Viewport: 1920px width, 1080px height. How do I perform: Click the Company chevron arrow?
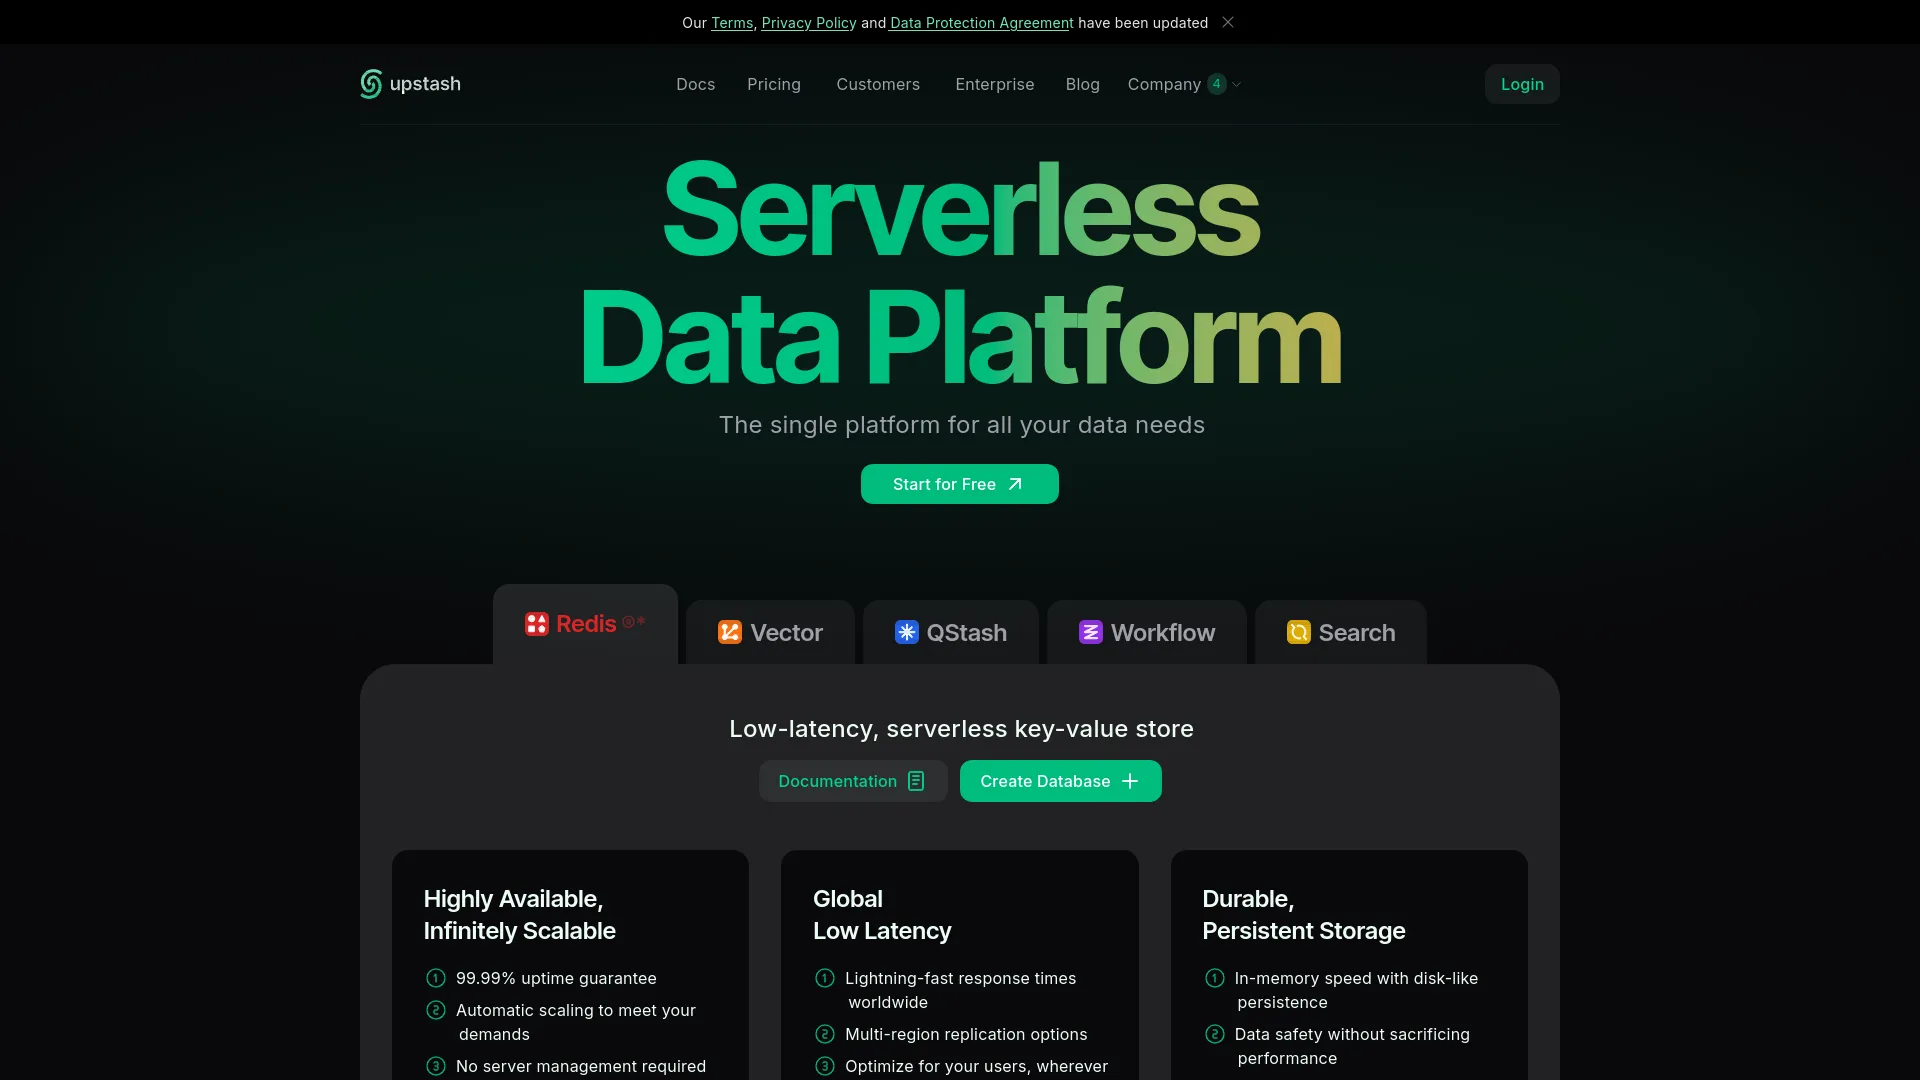click(1236, 85)
